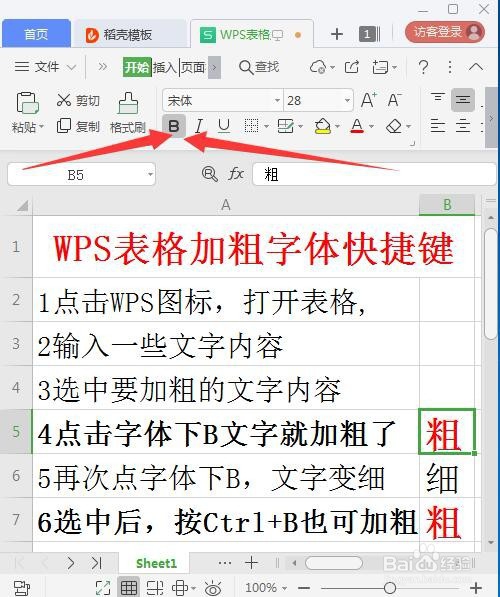Image resolution: width=500 pixels, height=597 pixels.
Task: Click the Copy icon
Action: pos(64,126)
